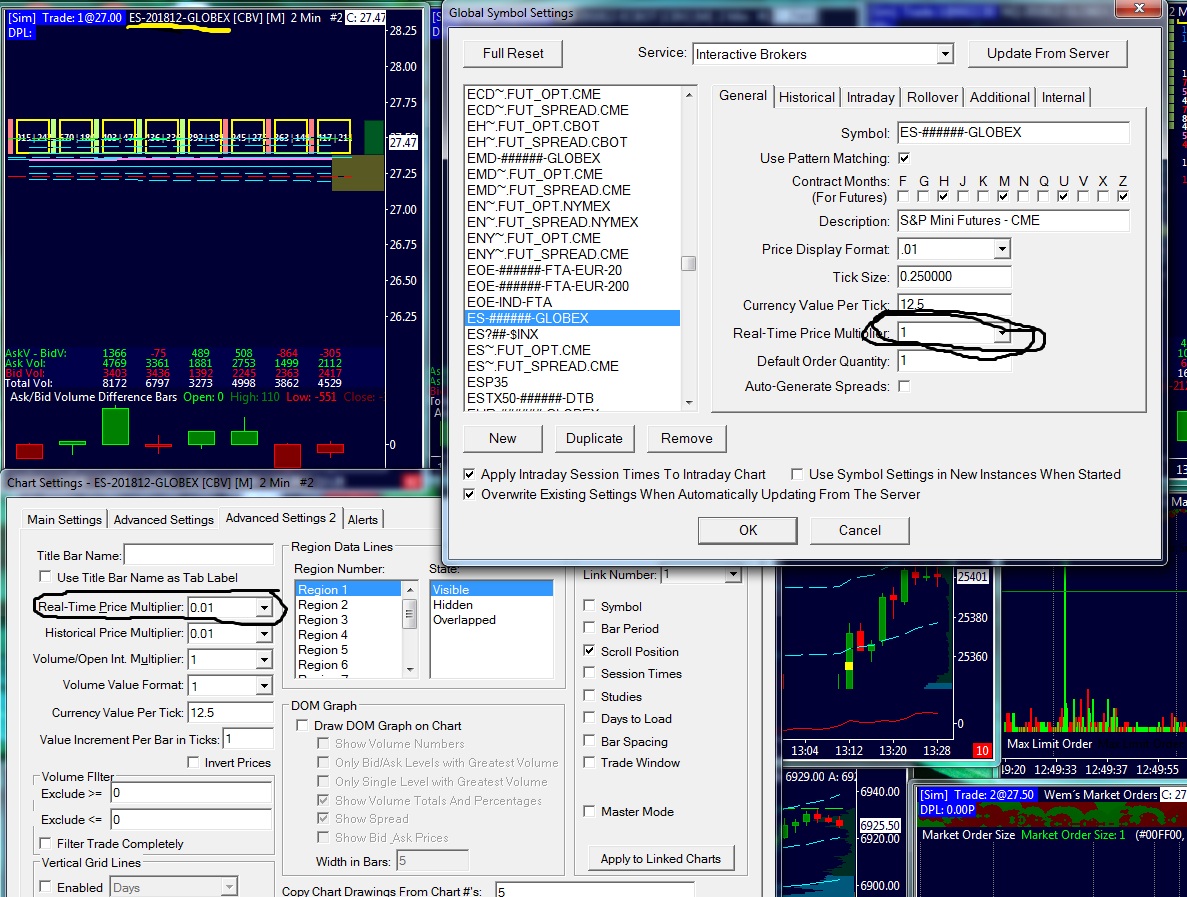
Task: Expand the Price Display Format dropdown
Action: (1001, 249)
